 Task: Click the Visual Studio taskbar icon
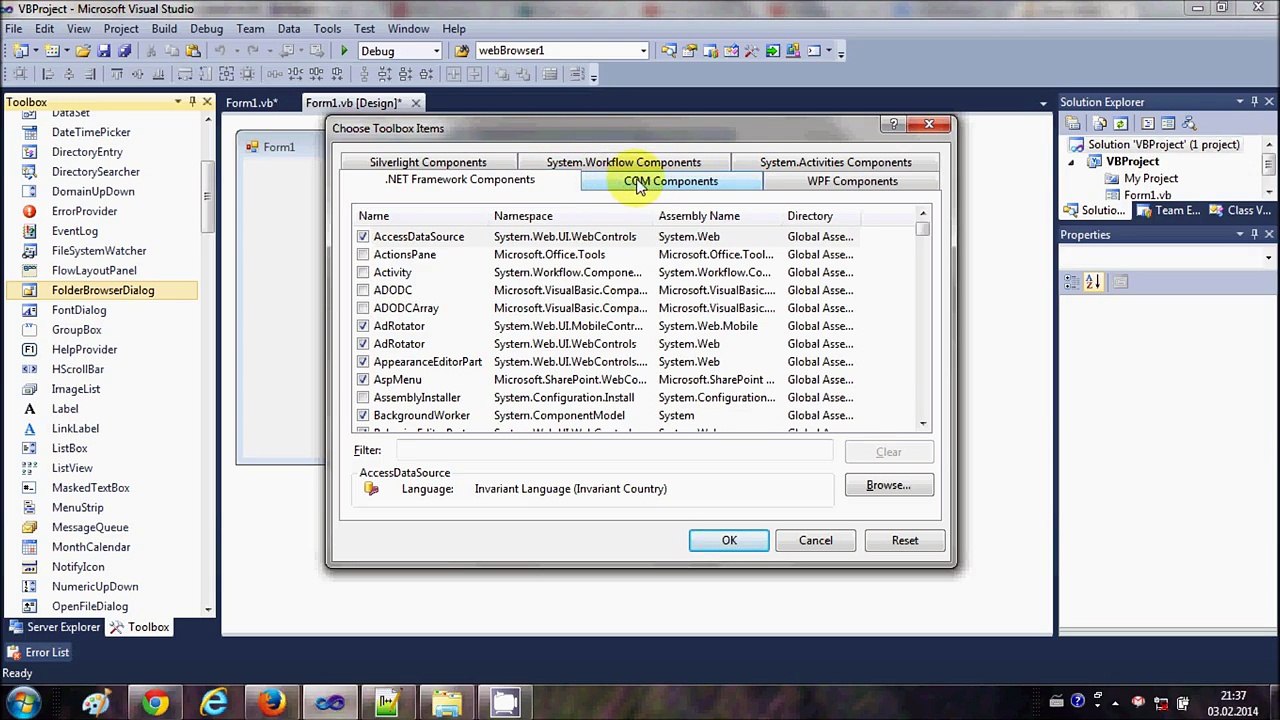pyautogui.click(x=330, y=703)
